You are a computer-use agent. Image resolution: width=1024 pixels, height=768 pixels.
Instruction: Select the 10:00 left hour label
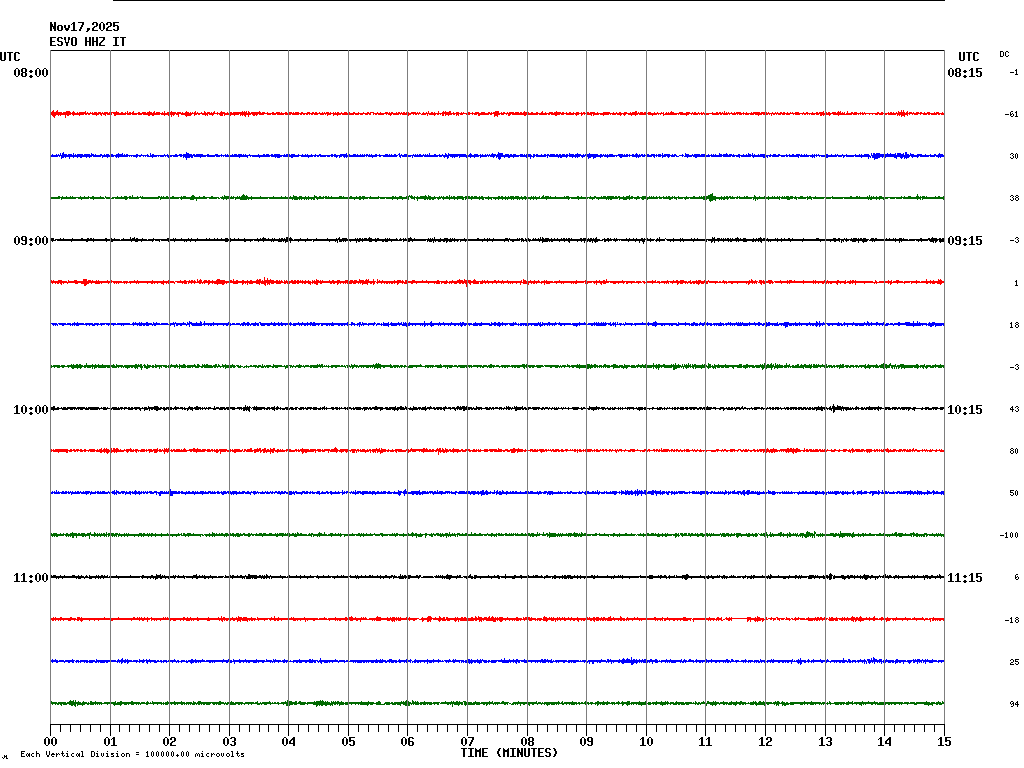[x=30, y=410]
